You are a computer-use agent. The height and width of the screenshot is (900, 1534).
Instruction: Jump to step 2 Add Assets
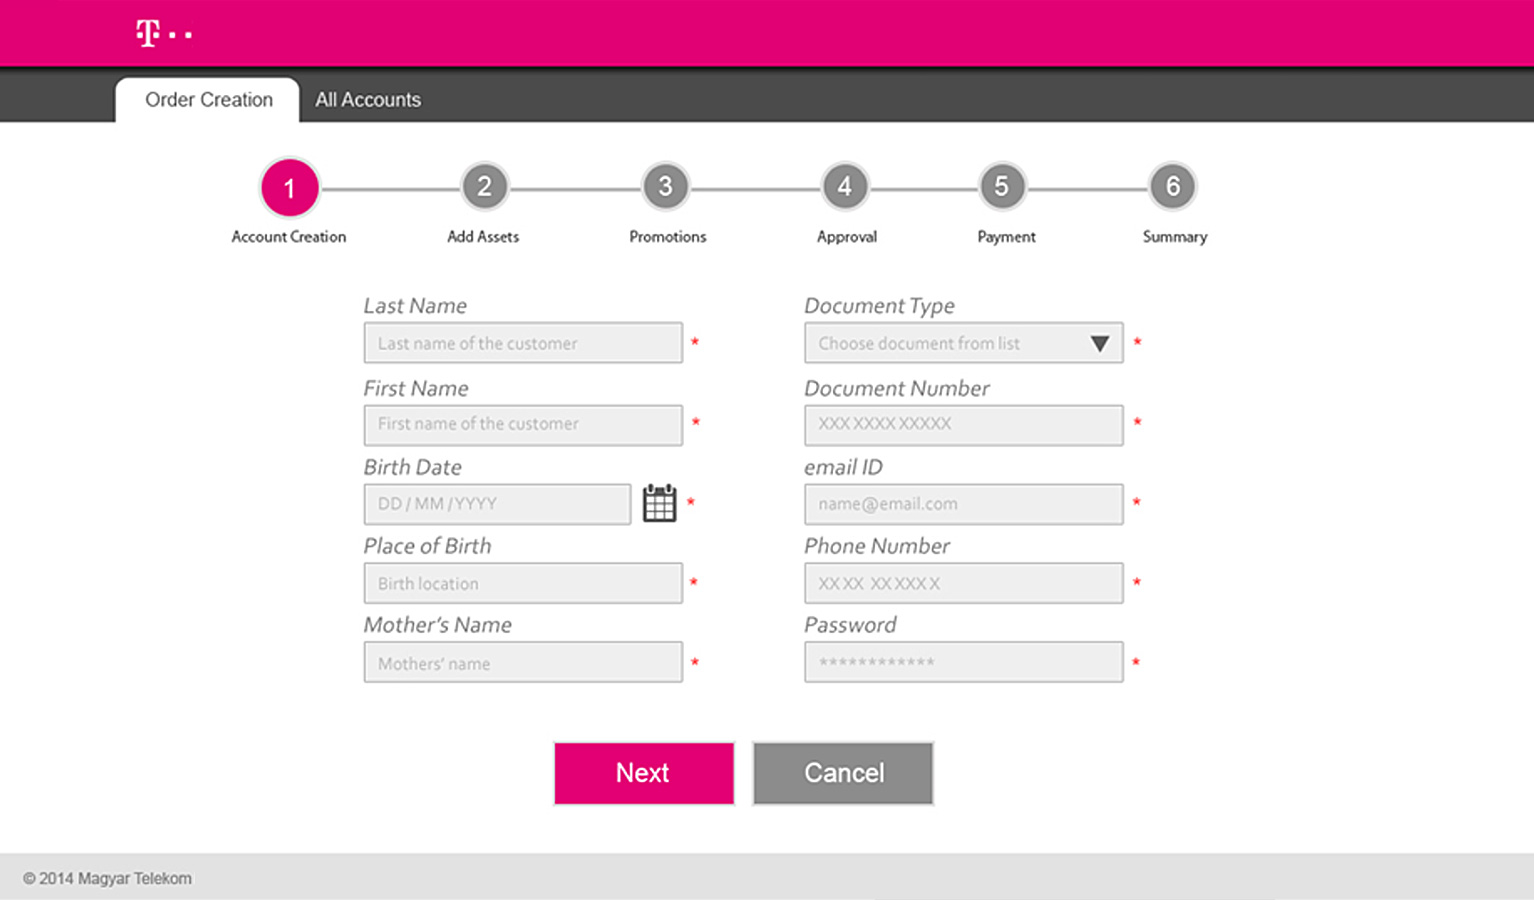tap(484, 187)
